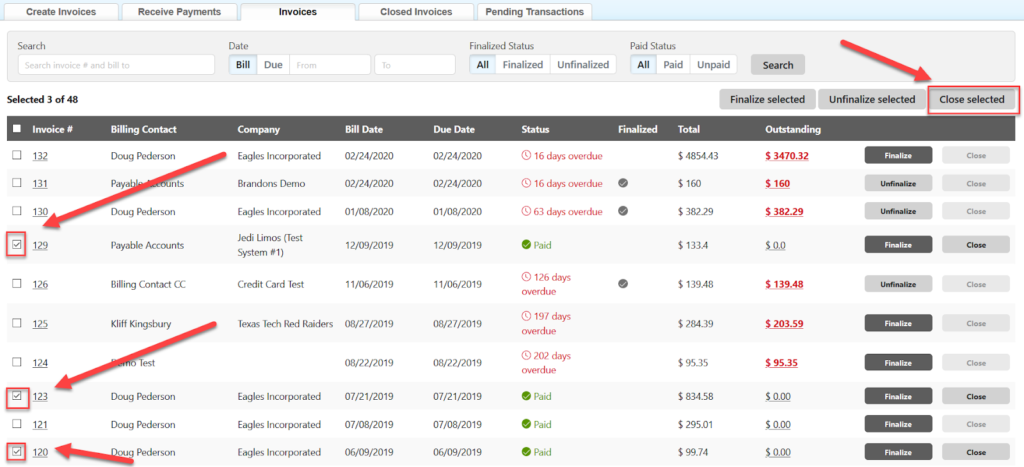Click the green Paid status icon for invoice 129
Screen dimensions: 1024x467
pyautogui.click(x=527, y=245)
